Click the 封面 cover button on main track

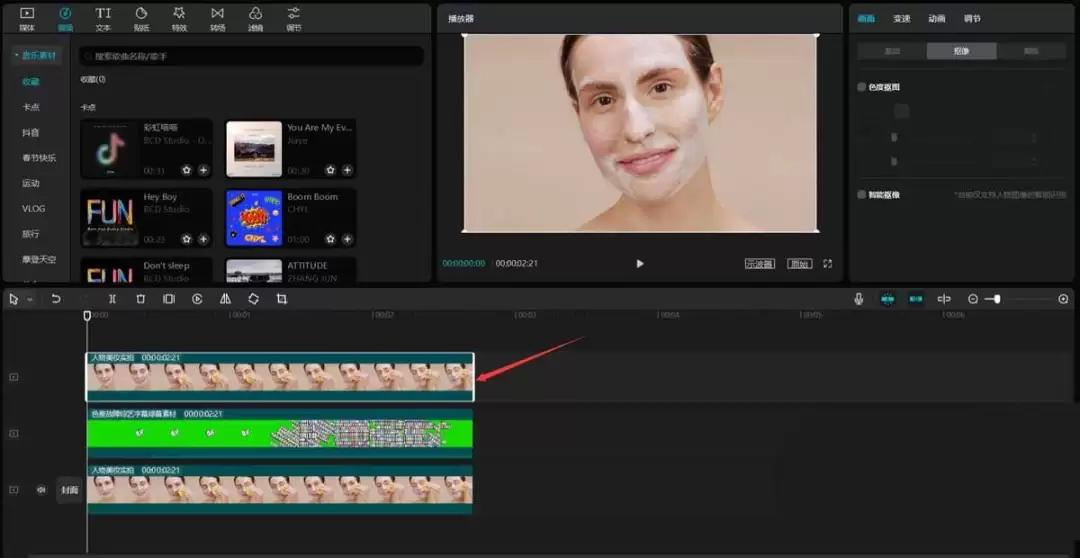click(69, 490)
